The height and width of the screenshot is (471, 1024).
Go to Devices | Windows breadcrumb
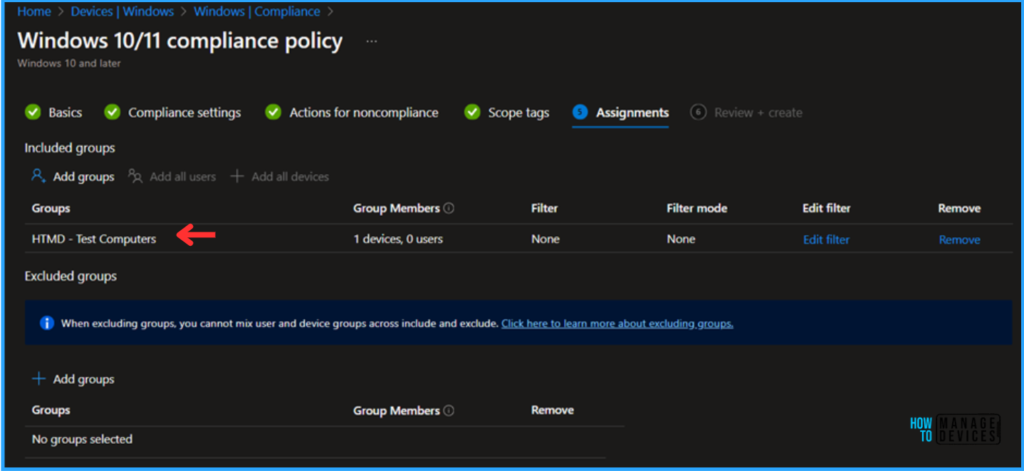(123, 12)
